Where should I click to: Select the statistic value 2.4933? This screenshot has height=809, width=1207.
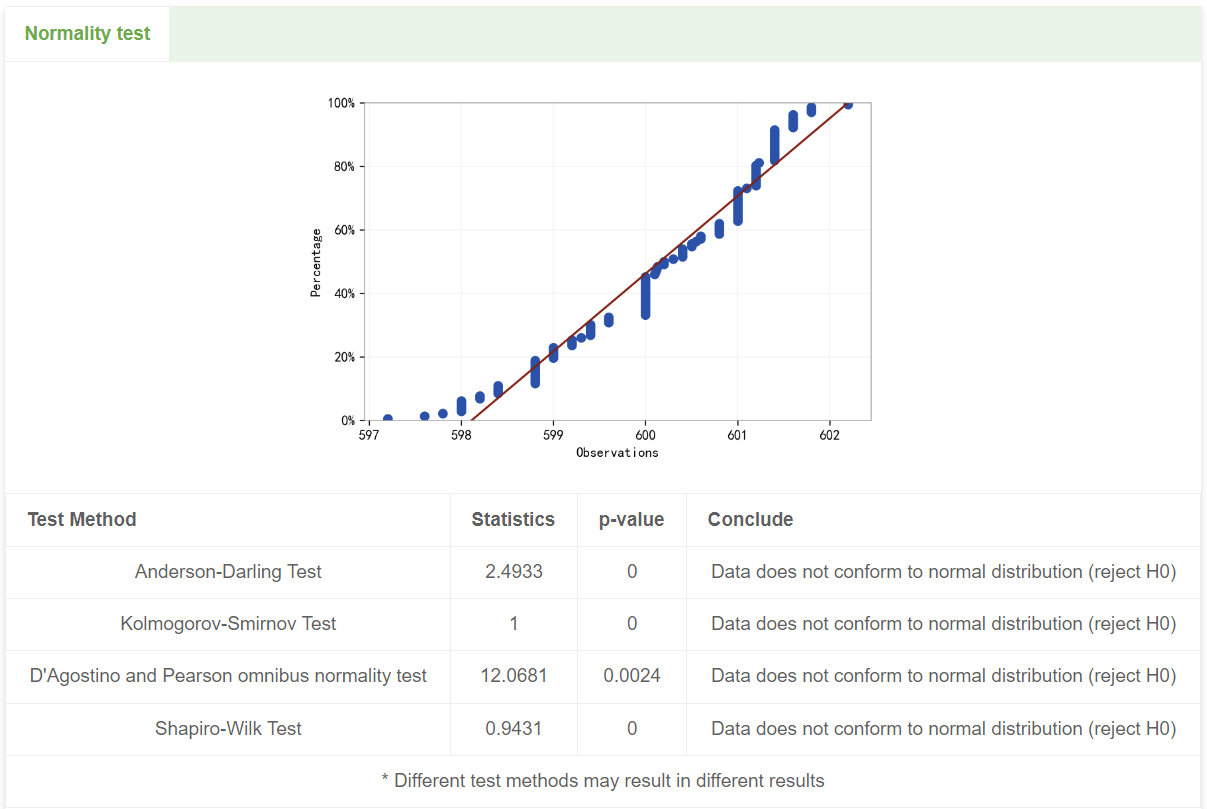513,571
